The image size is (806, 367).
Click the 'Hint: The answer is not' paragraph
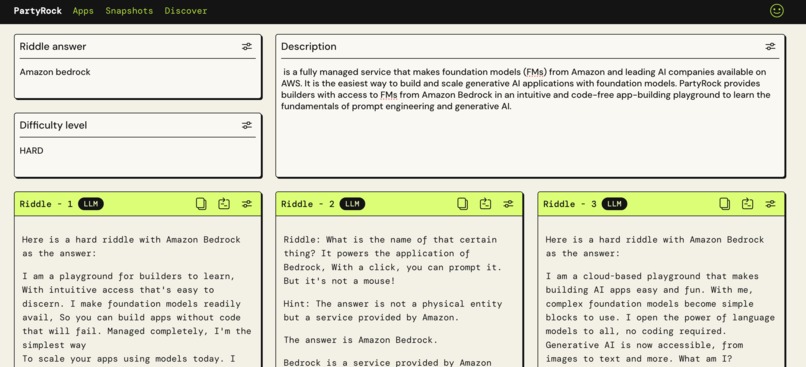pos(393,311)
